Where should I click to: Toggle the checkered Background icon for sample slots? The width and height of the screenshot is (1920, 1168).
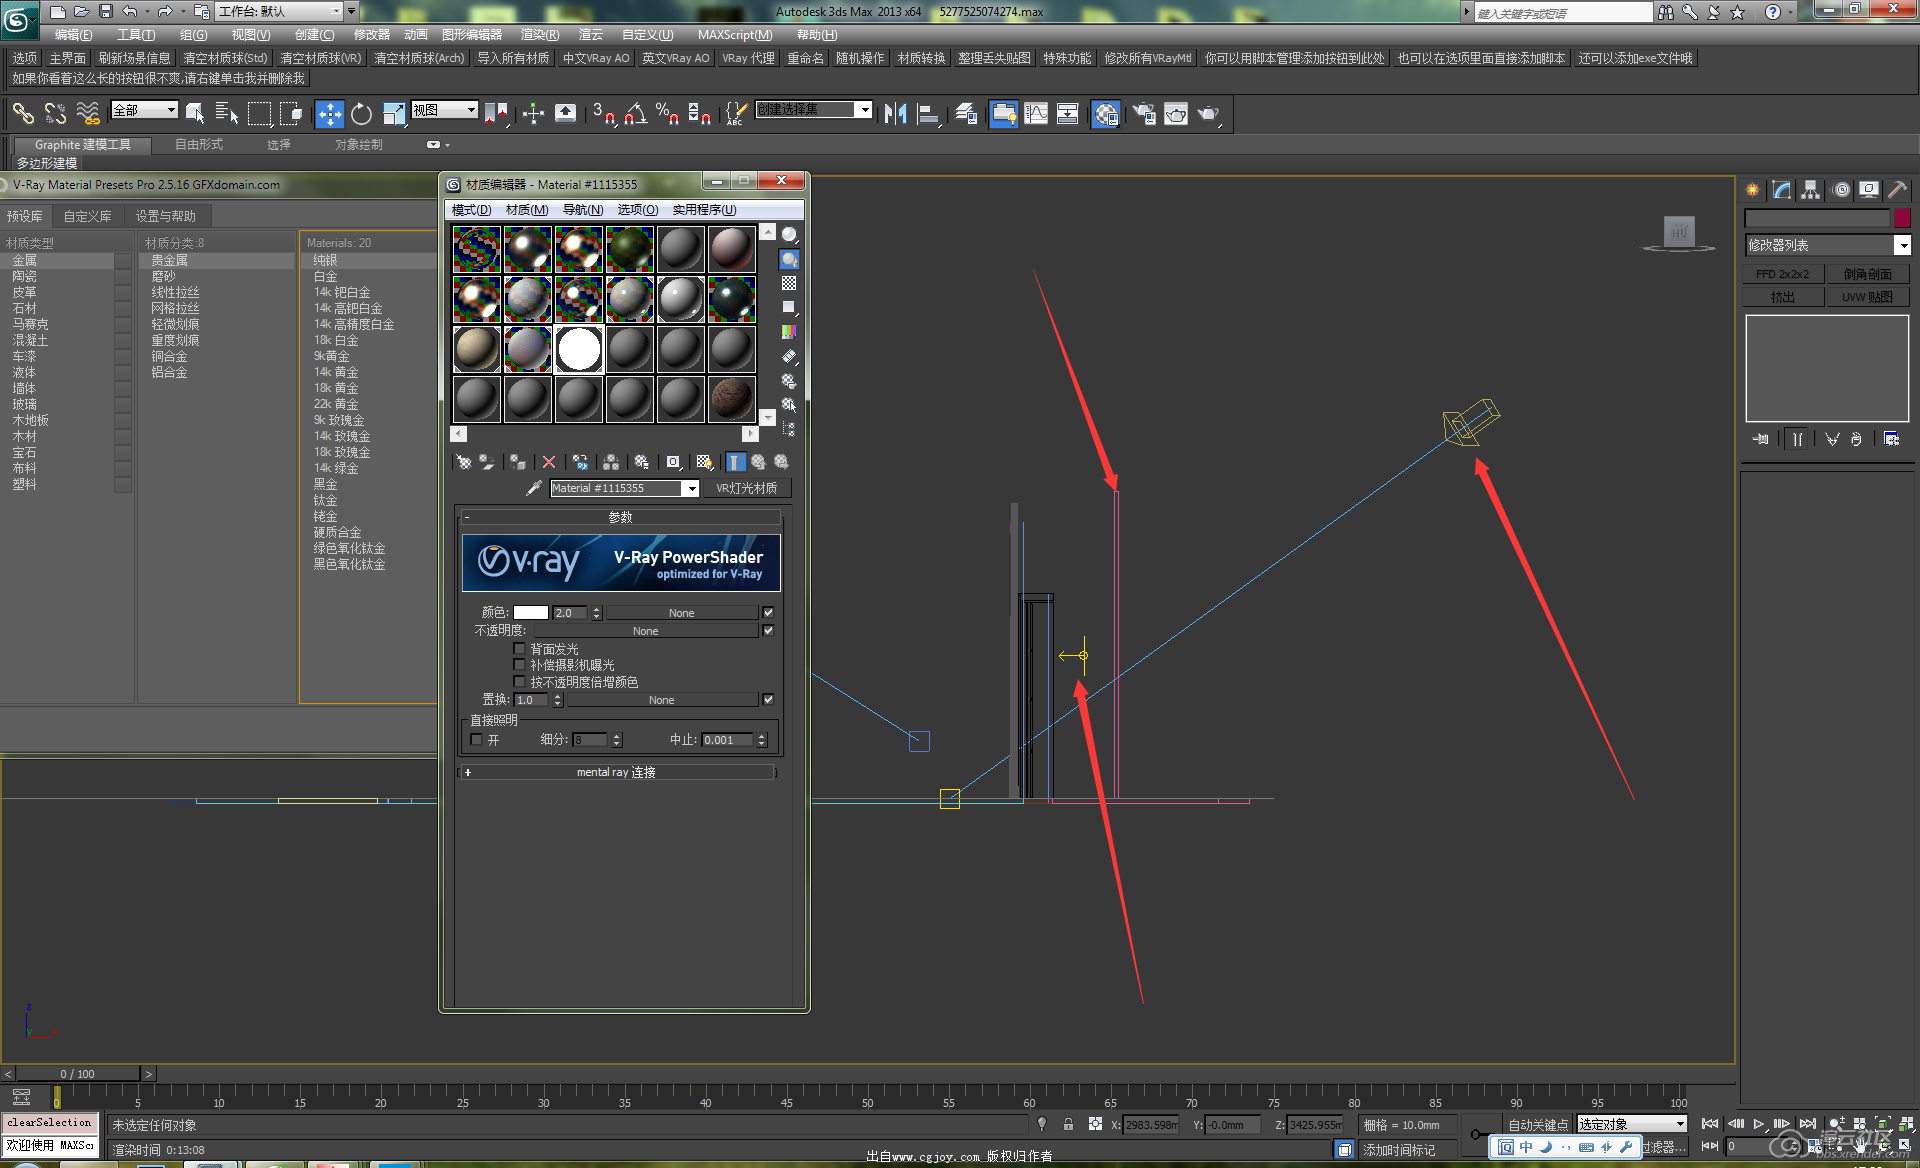click(x=789, y=284)
